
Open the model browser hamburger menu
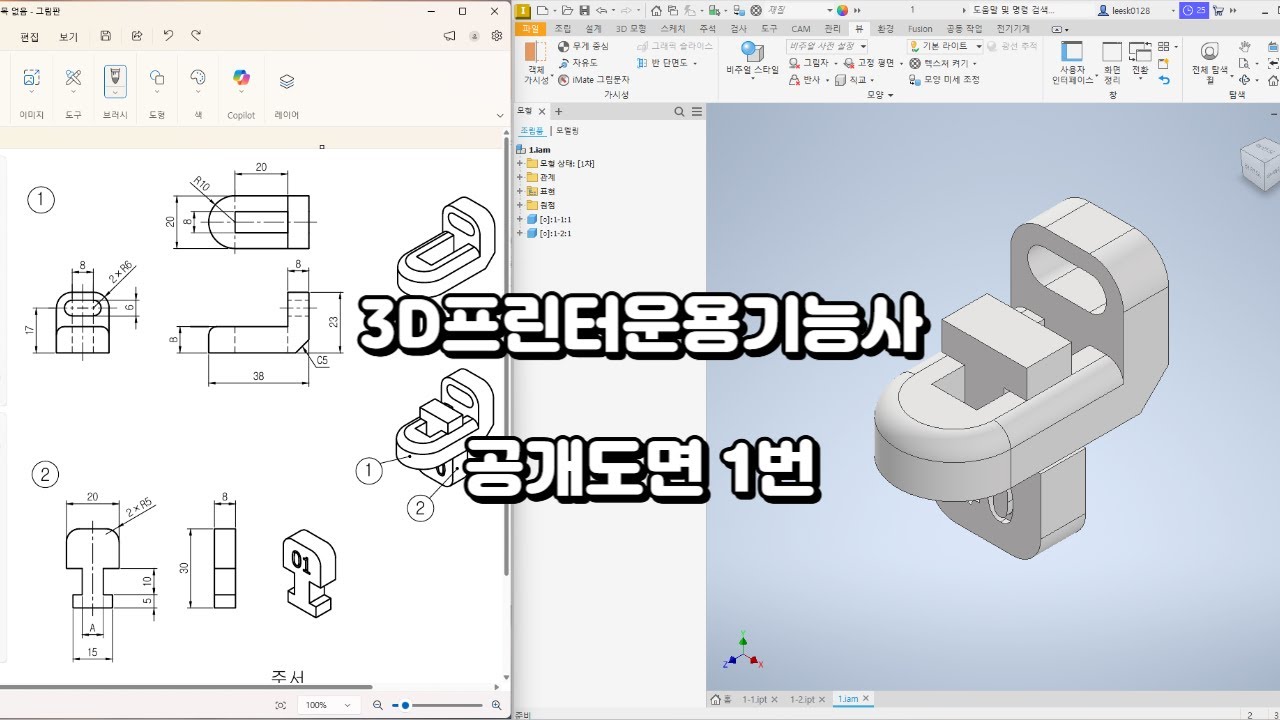click(697, 112)
